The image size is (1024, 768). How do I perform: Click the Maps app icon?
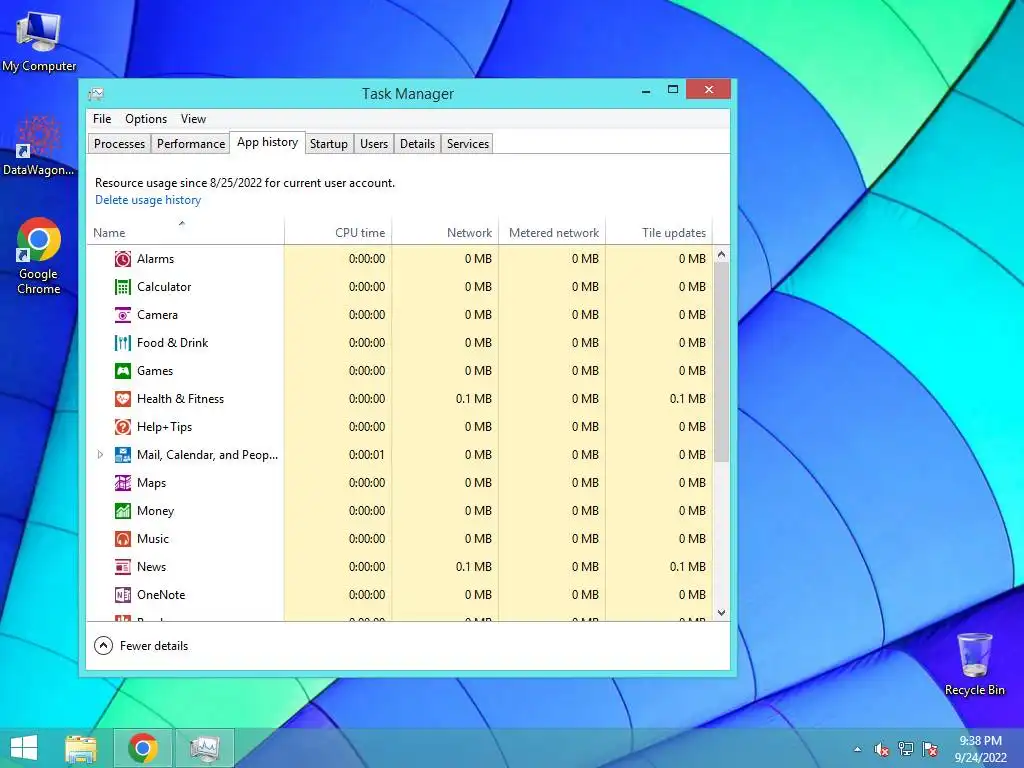[x=123, y=483]
